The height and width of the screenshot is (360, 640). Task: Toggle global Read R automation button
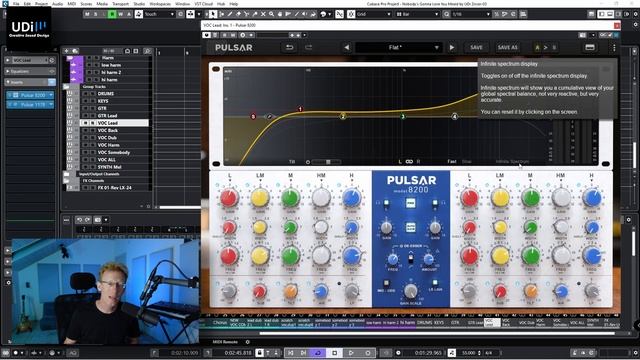click(112, 14)
